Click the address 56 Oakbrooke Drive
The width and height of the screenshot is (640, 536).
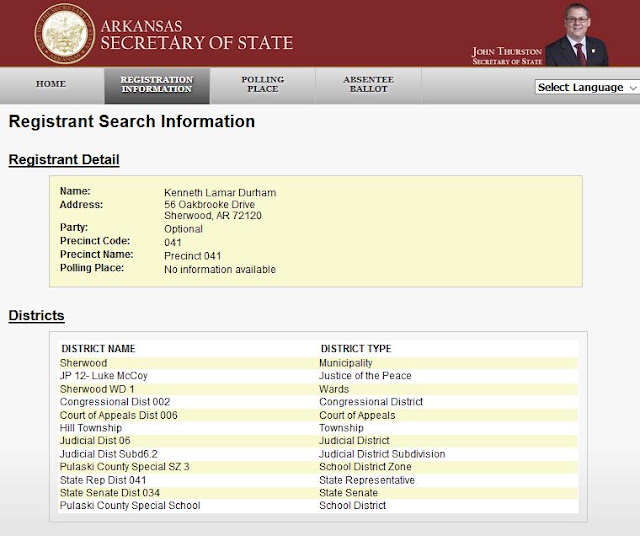click(x=209, y=205)
